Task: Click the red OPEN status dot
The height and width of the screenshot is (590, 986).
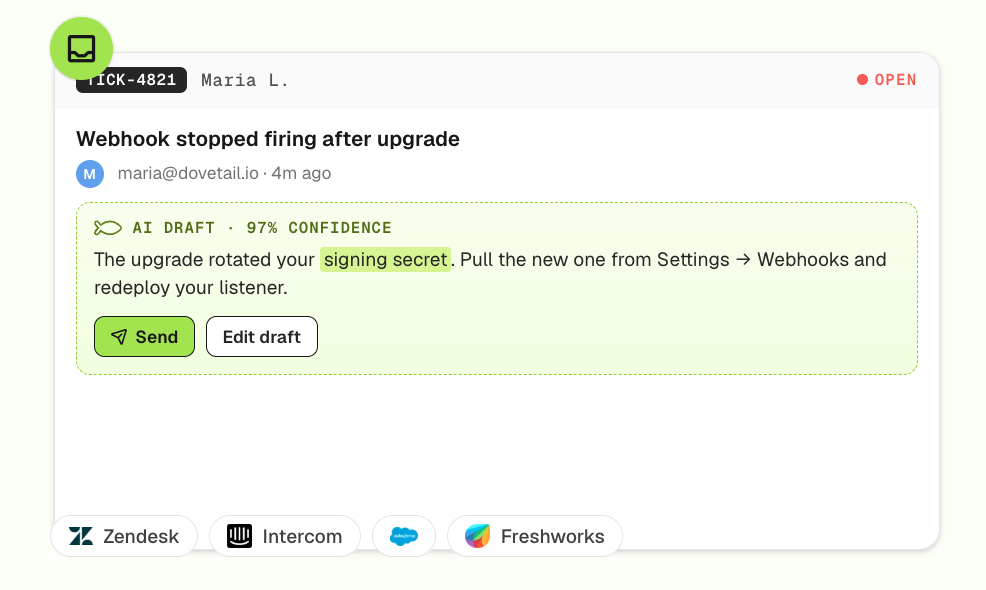Action: (x=862, y=79)
